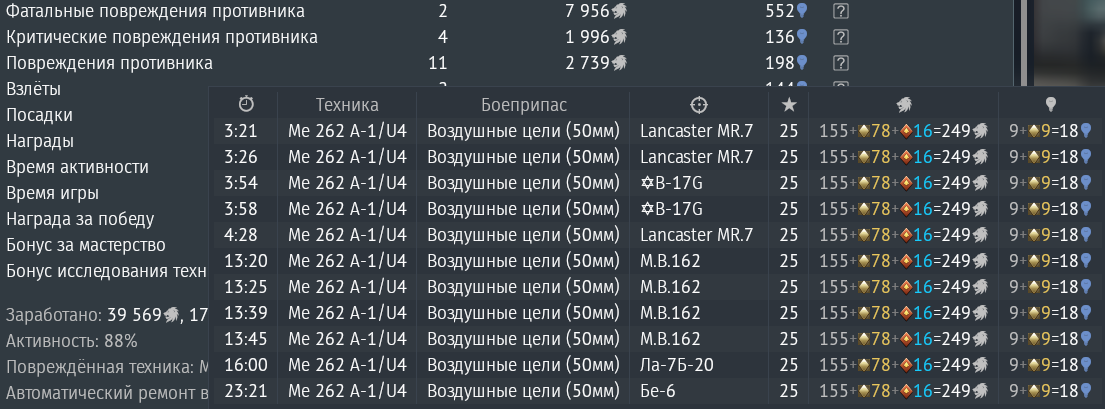Select the 3:21 Lancaster MR.7 hit row

coord(656,131)
